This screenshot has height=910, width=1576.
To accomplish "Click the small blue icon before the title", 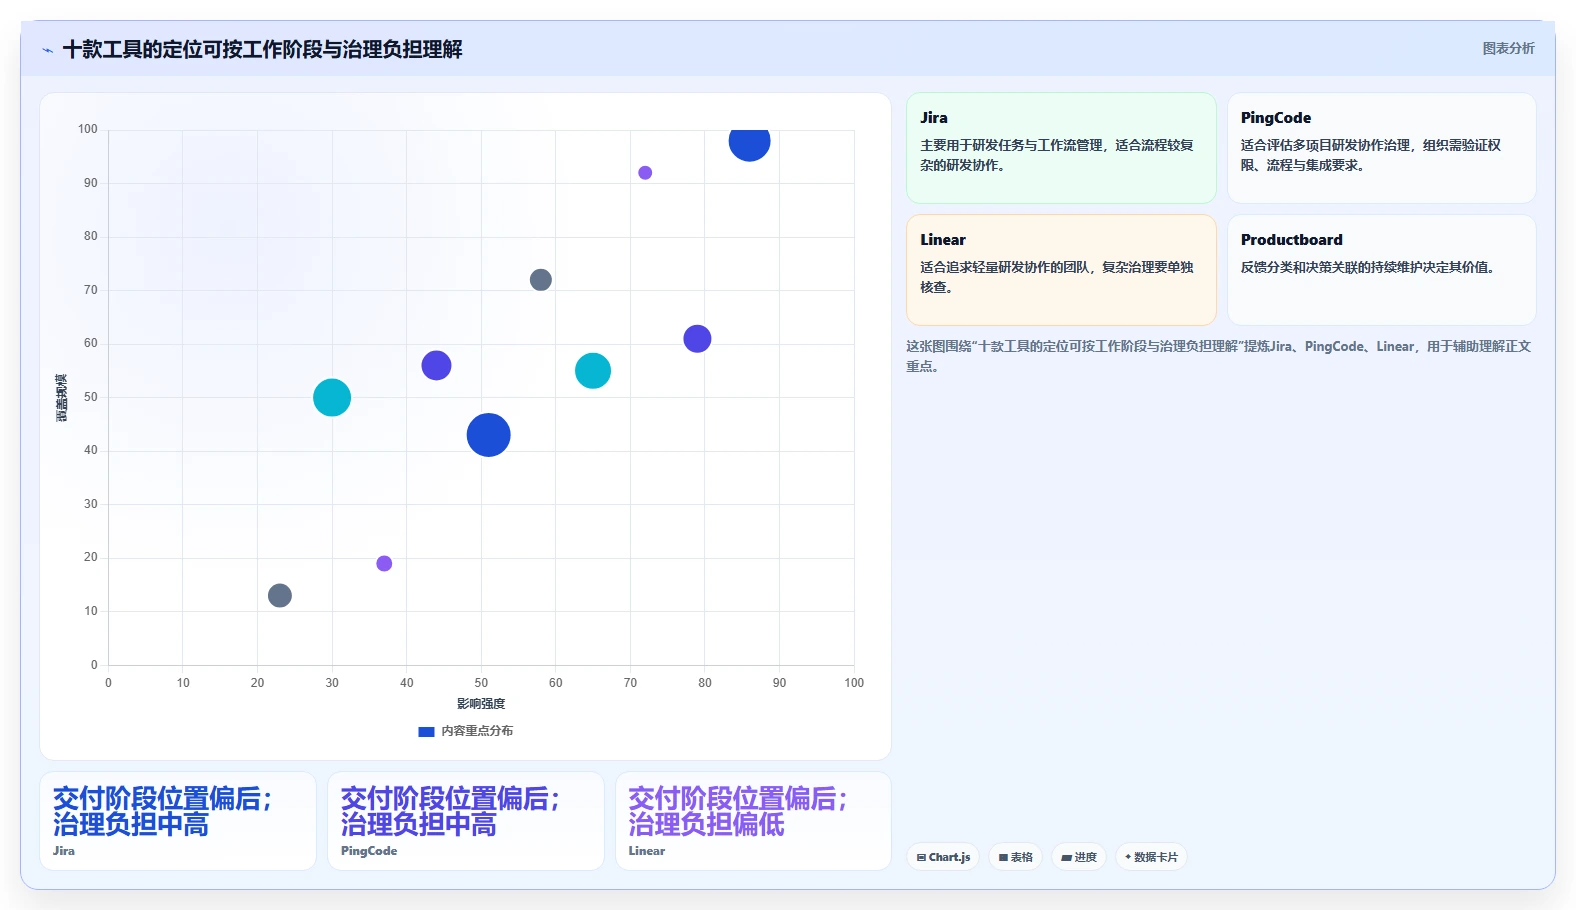I will tap(47, 50).
